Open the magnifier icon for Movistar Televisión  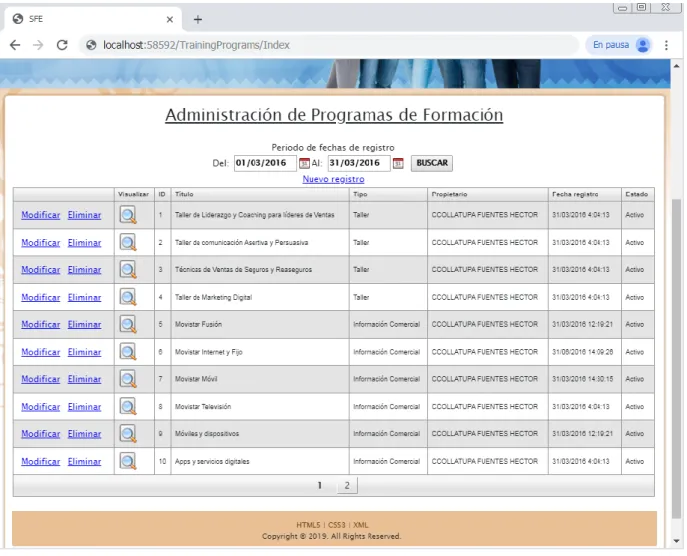[x=128, y=407]
